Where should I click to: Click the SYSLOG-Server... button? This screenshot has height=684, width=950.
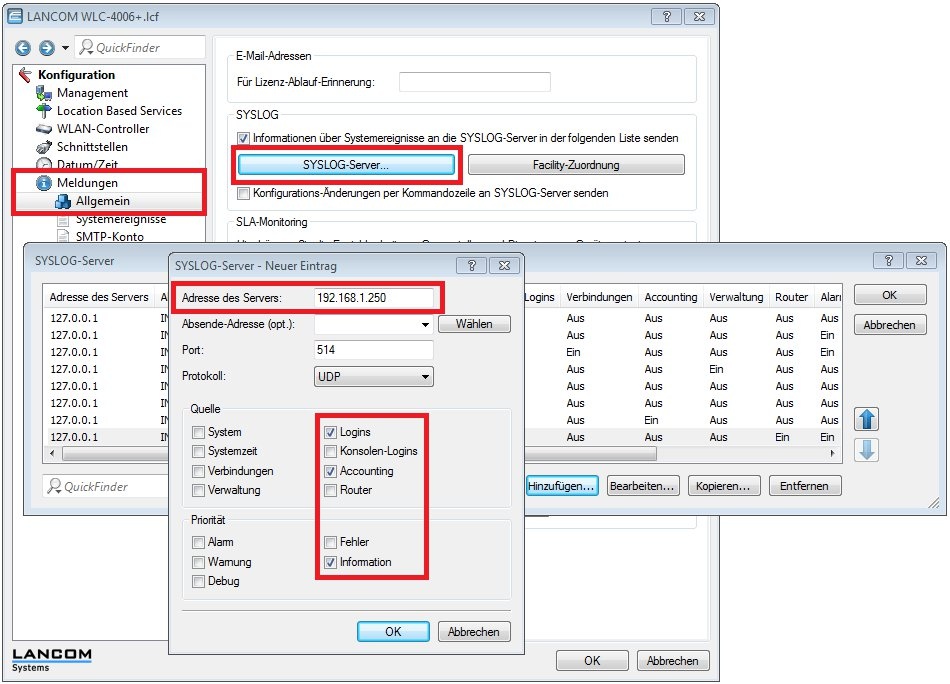click(345, 164)
